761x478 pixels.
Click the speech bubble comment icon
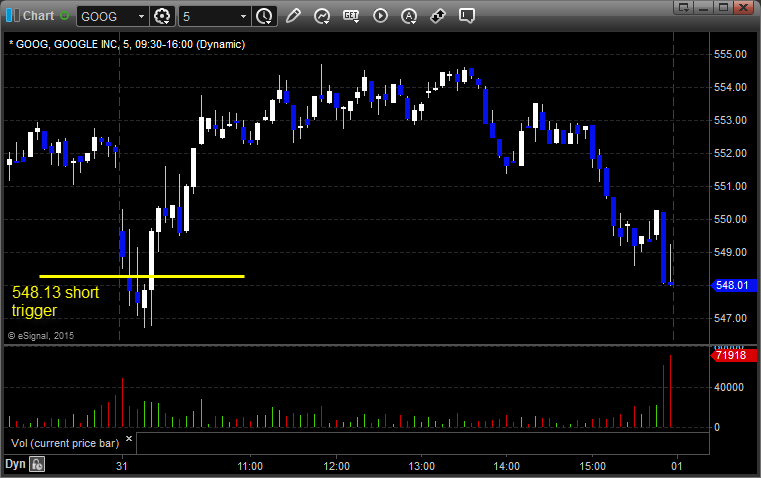466,16
